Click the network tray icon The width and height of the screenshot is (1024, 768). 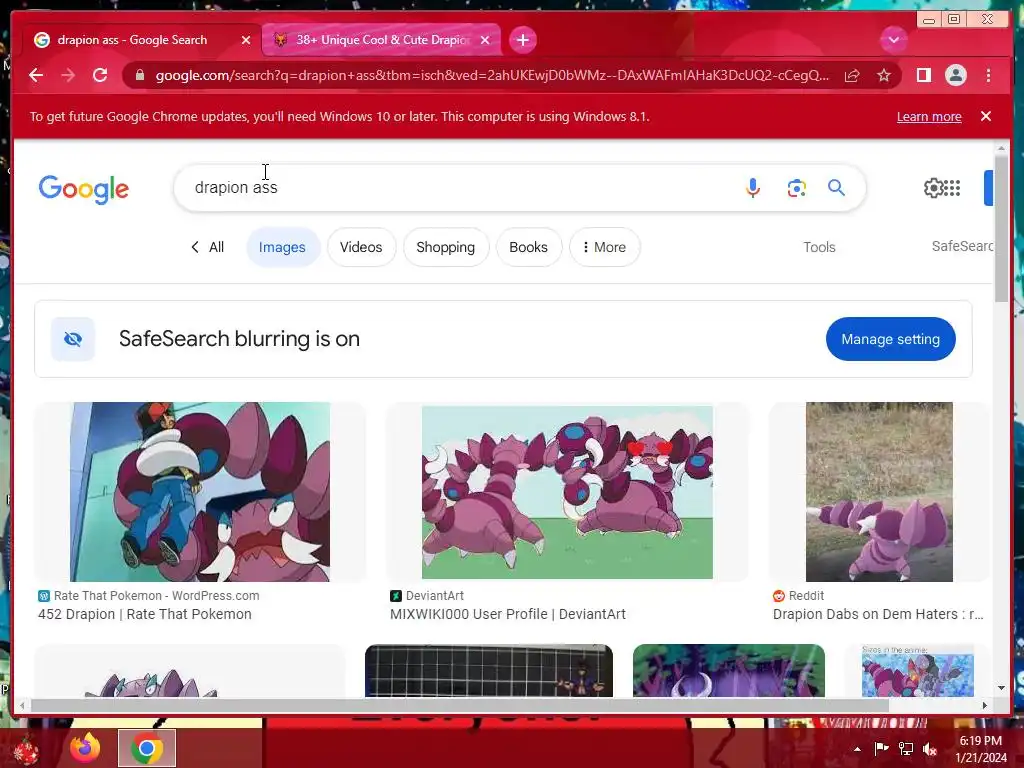[x=906, y=749]
